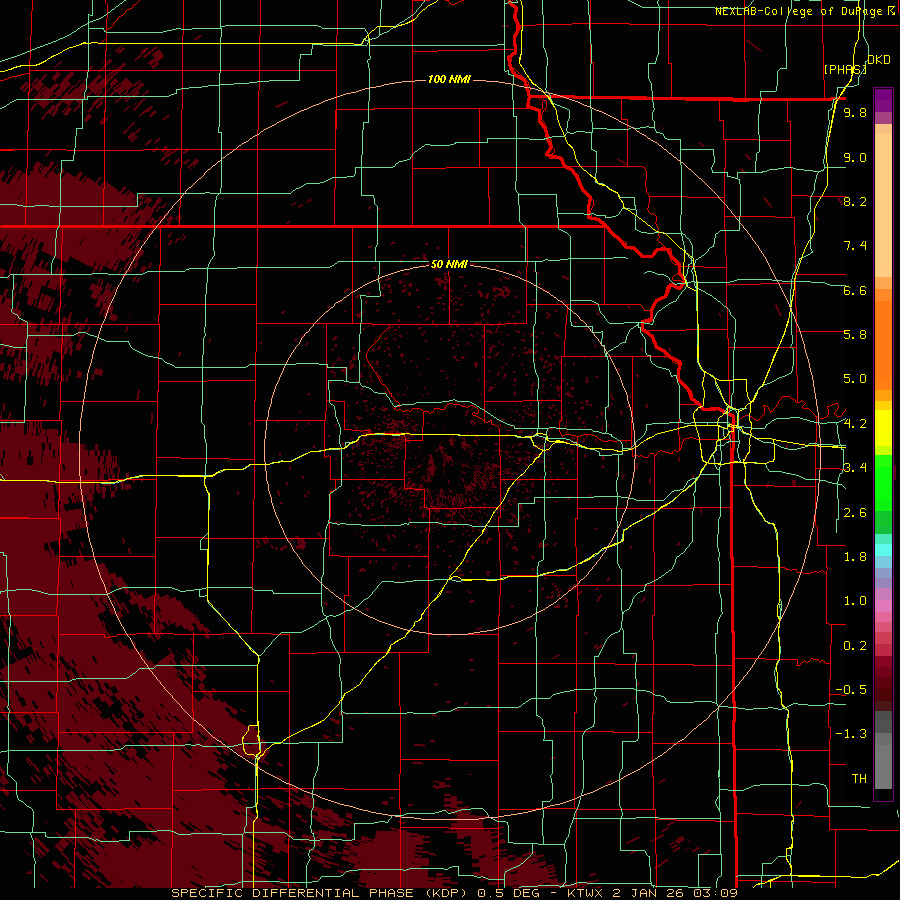Click the DKD label near the legend
Image resolution: width=900 pixels, height=900 pixels.
click(879, 60)
